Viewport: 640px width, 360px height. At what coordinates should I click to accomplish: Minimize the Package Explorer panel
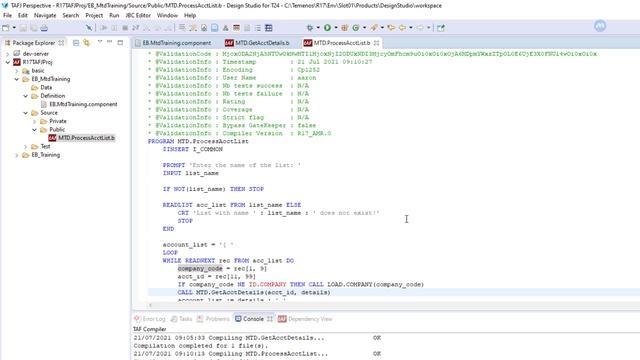109,42
